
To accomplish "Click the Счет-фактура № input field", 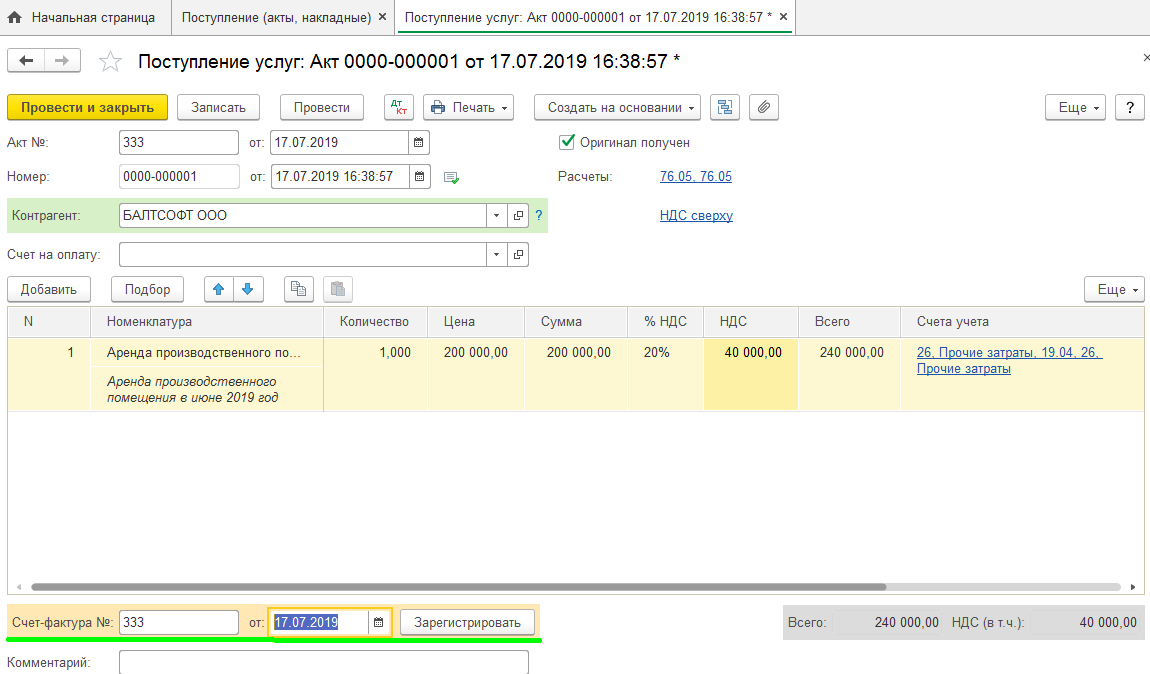I will (x=178, y=623).
